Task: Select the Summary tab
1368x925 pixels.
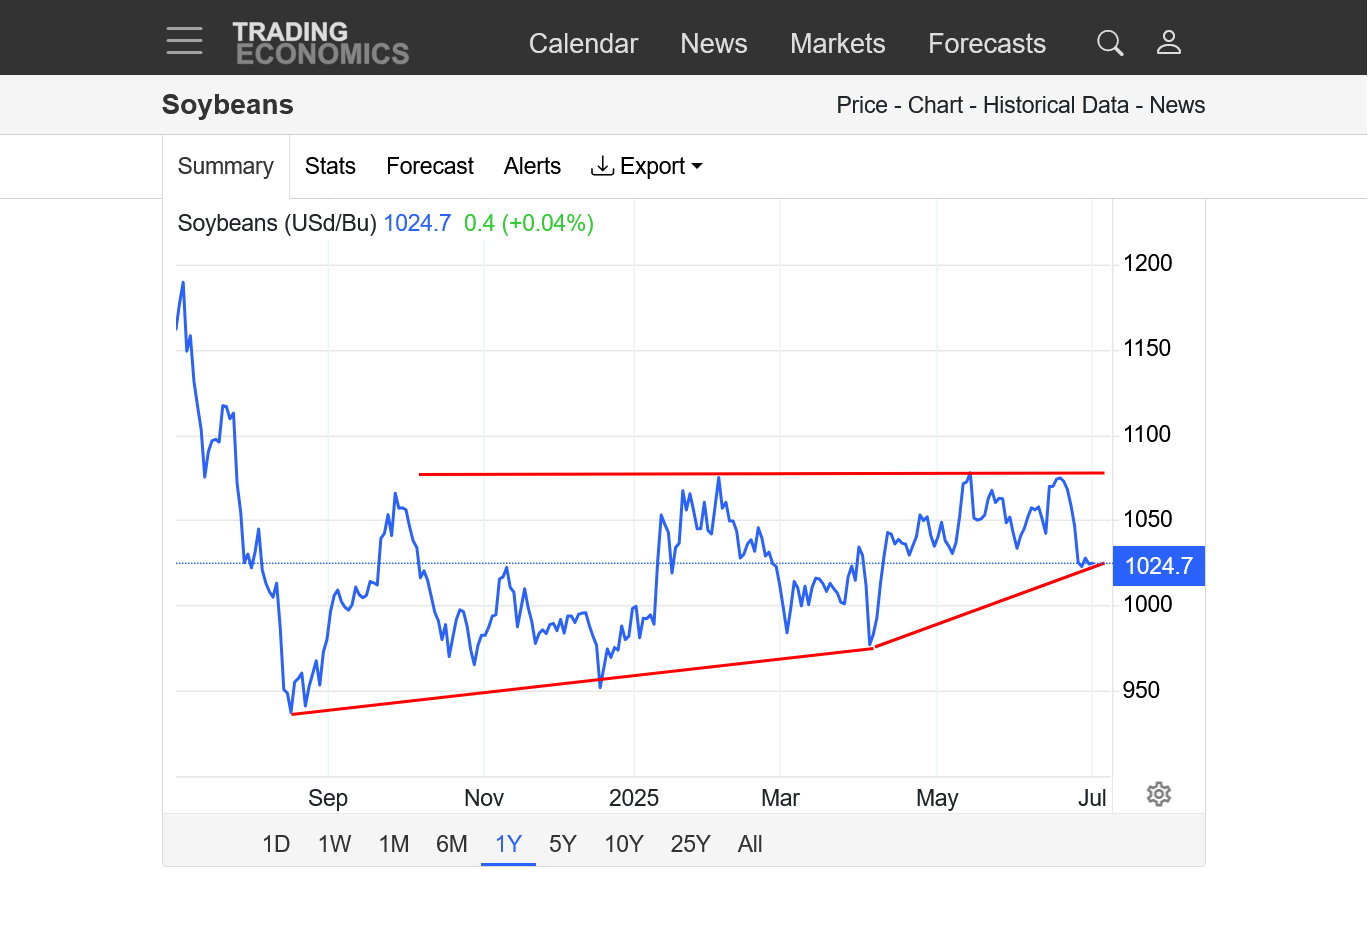Action: 226,167
